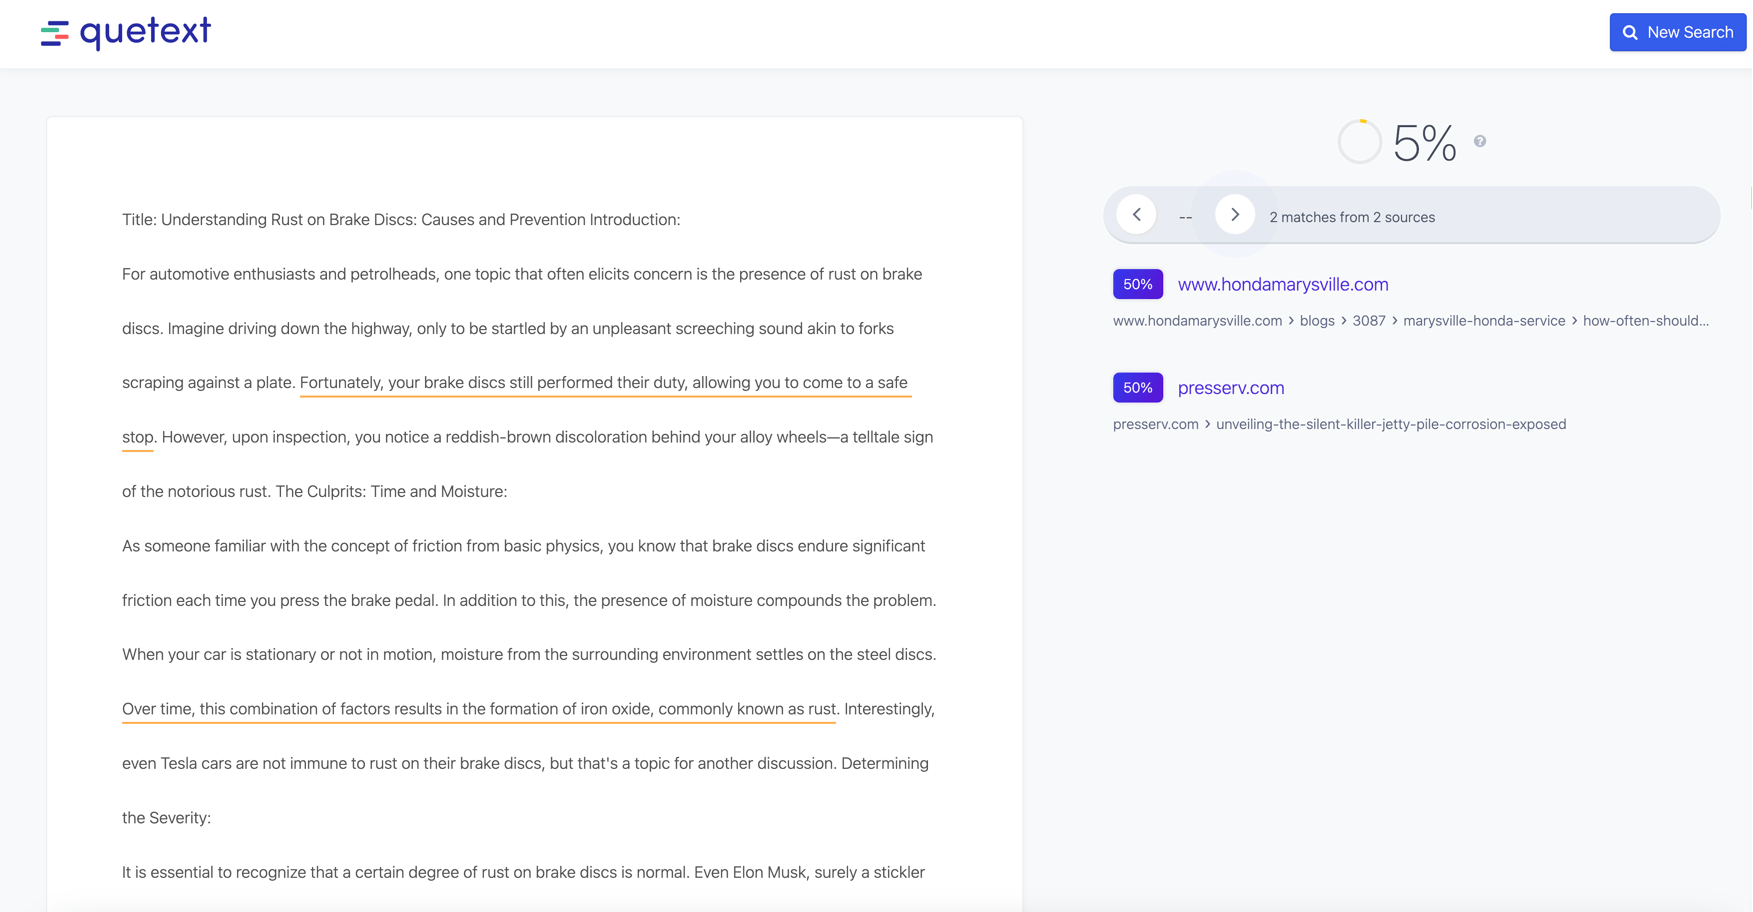
Task: Select the highlighted "Over time, this combination" sentence
Action: pyautogui.click(x=479, y=709)
